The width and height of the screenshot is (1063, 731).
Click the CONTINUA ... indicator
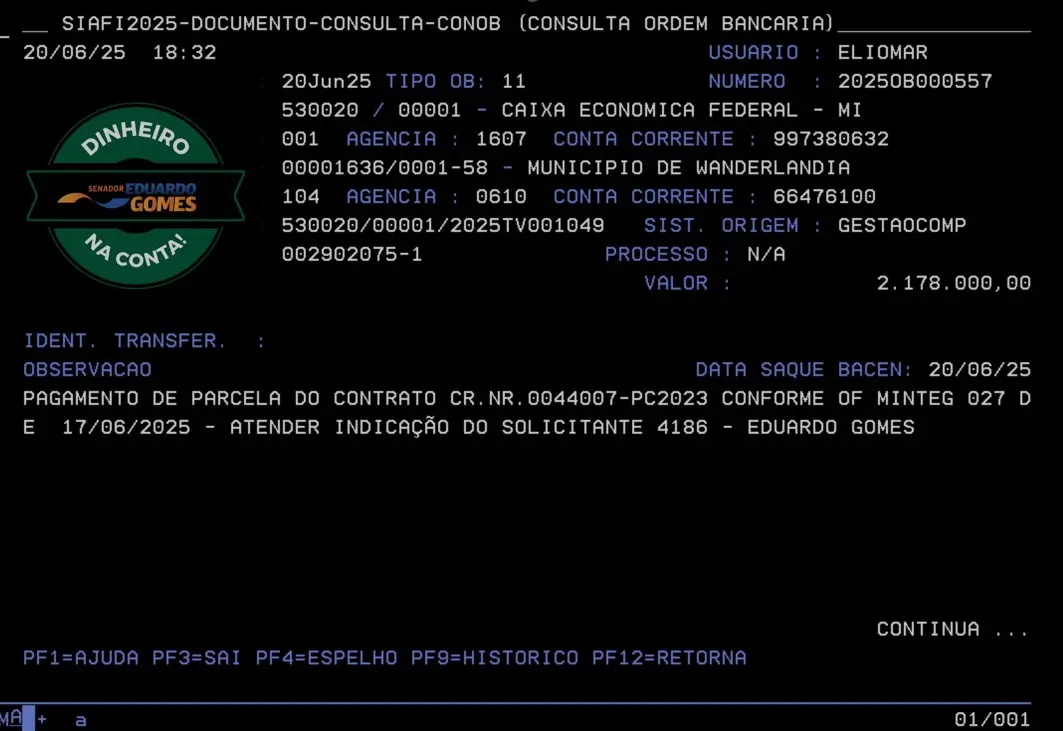point(952,629)
